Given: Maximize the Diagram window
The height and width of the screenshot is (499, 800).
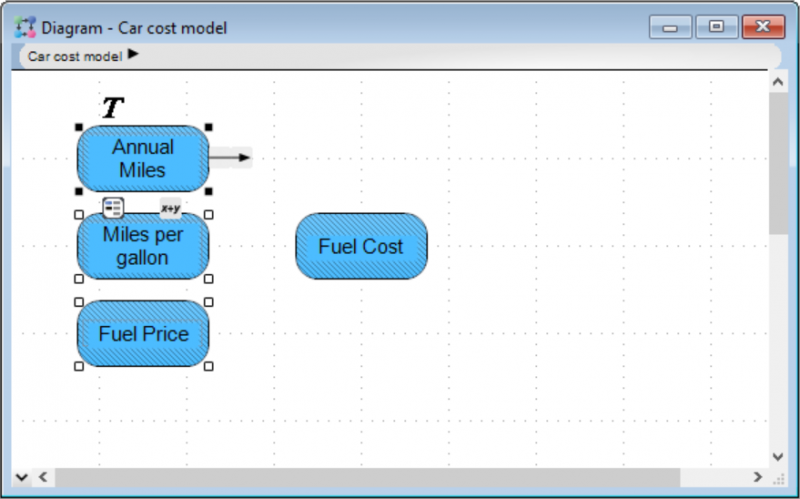Looking at the screenshot, I should pos(716,27).
